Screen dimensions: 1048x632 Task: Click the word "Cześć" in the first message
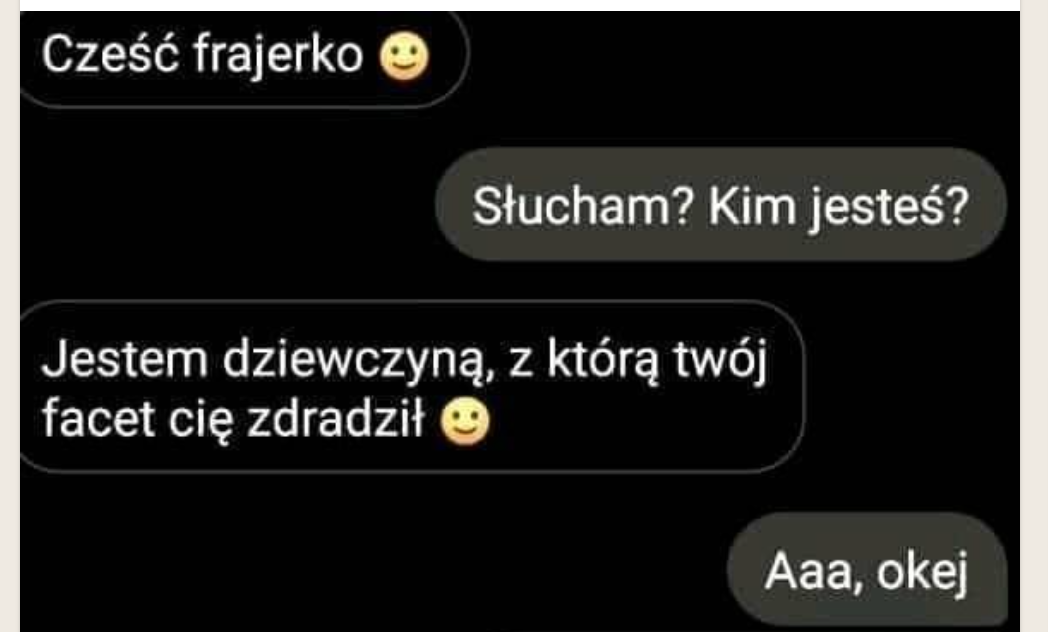(x=110, y=53)
